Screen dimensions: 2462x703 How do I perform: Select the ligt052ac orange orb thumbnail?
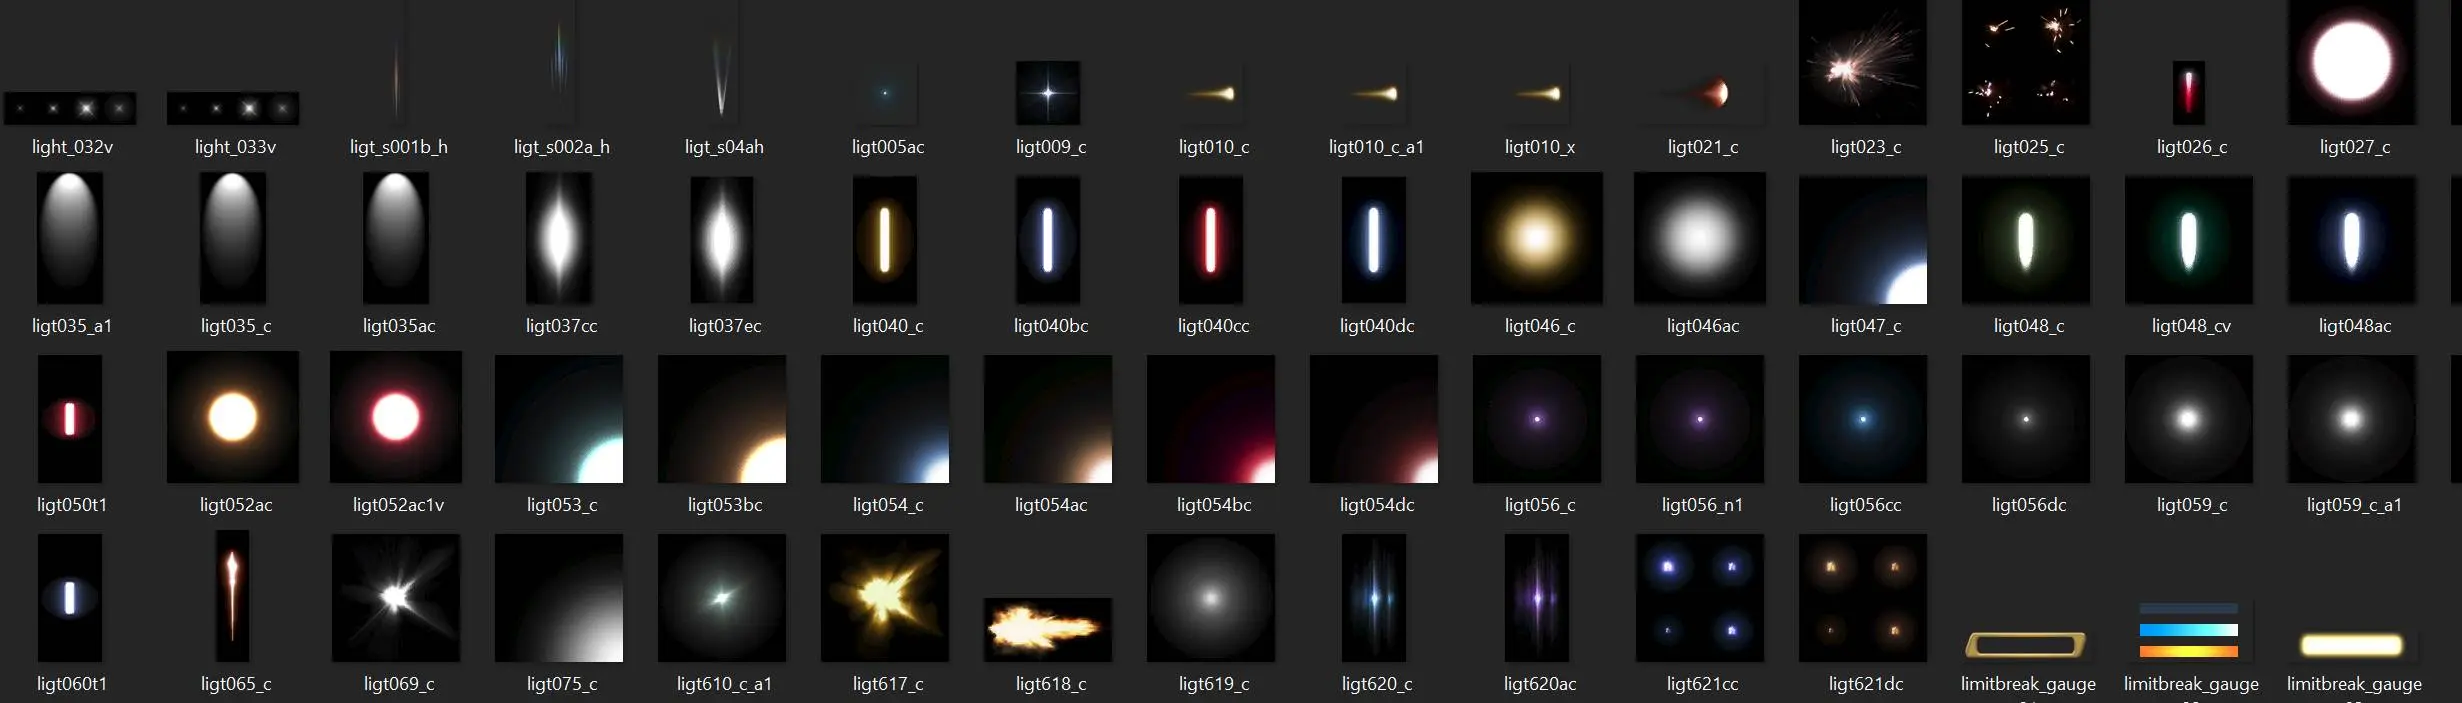233,417
